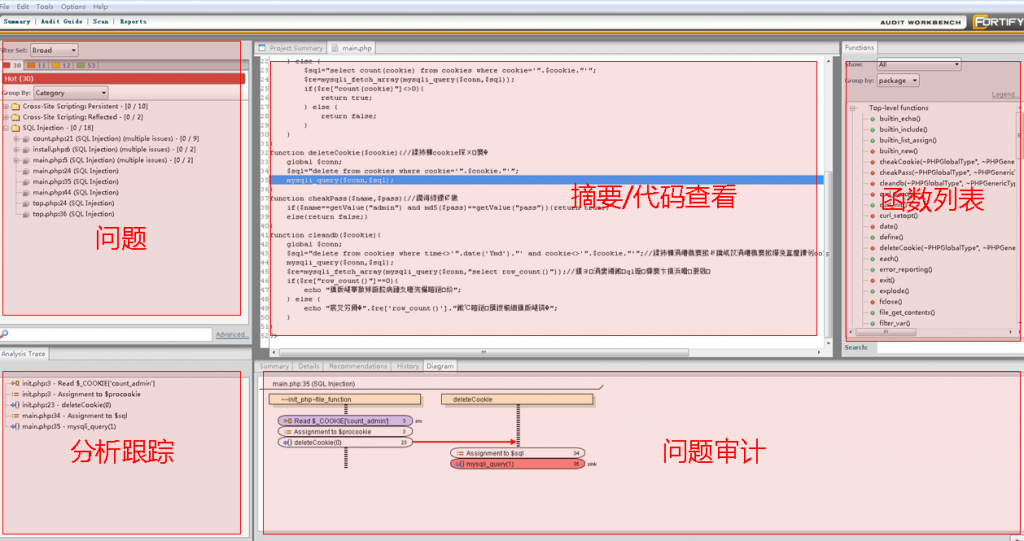Select builtin_echo() function in the Functions list

point(901,118)
